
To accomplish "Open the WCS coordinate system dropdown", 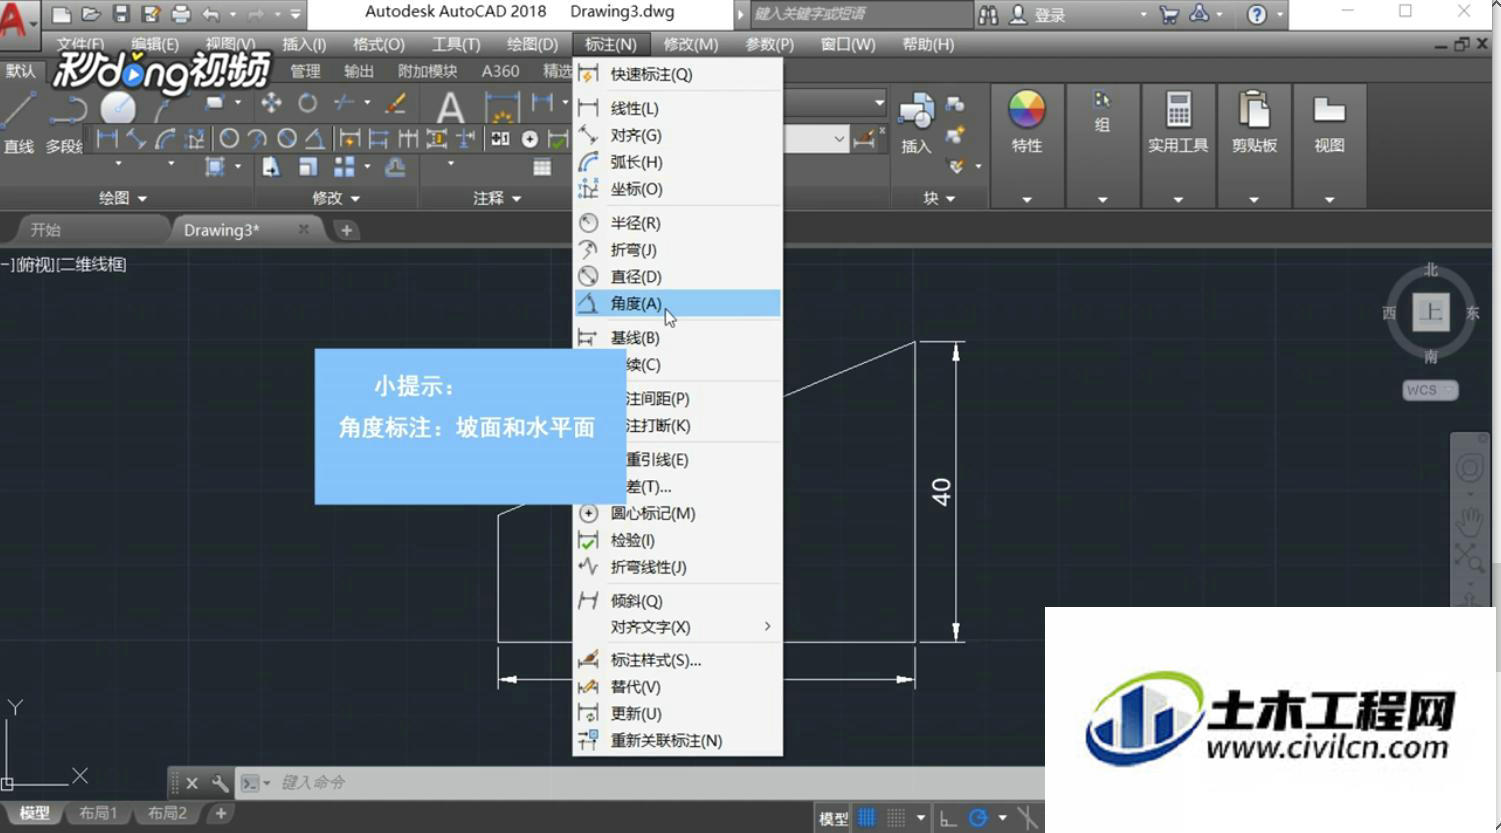I will click(x=1431, y=390).
